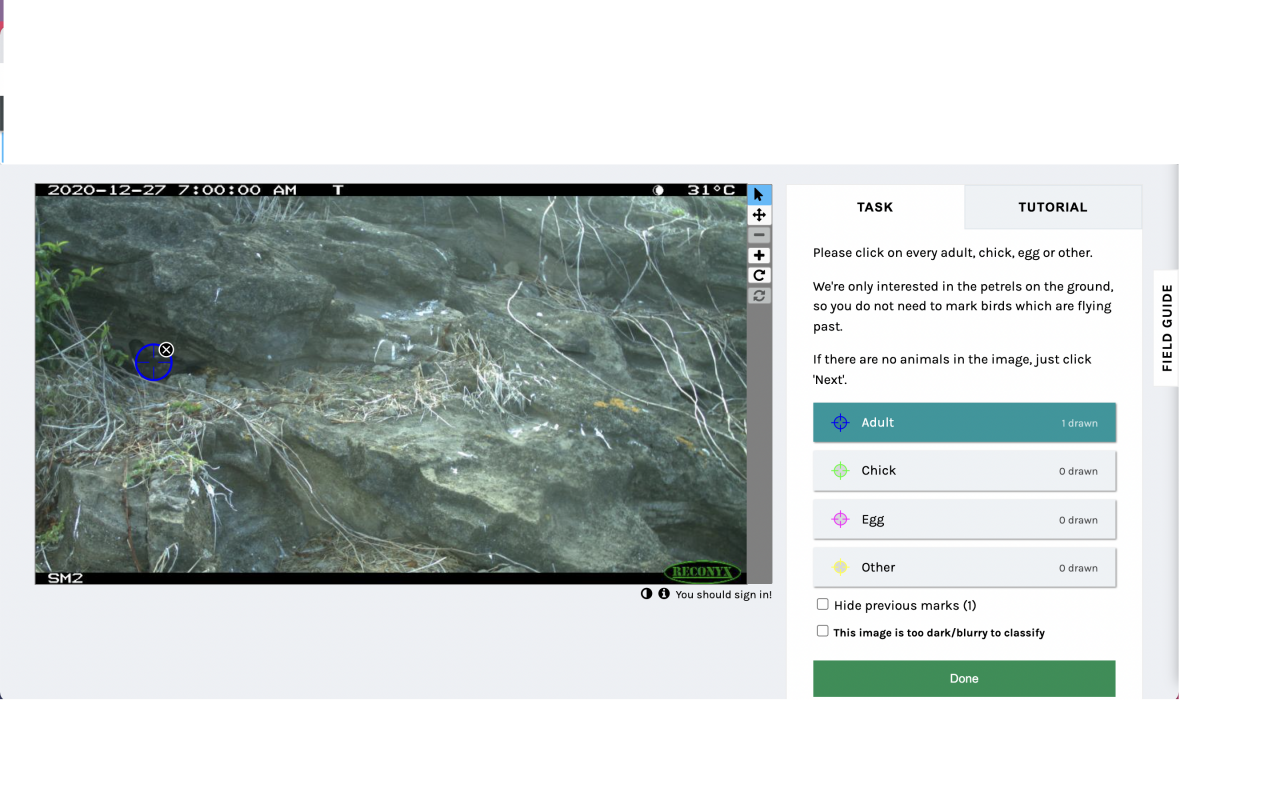
Task: Click the 'SM2' camera label
Action: point(65,578)
